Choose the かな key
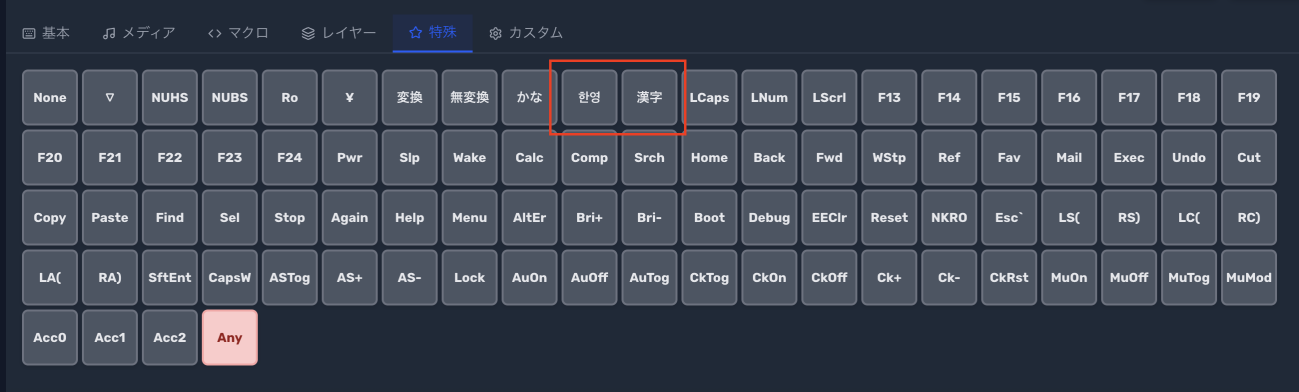This screenshot has height=392, width=1299. tap(530, 98)
